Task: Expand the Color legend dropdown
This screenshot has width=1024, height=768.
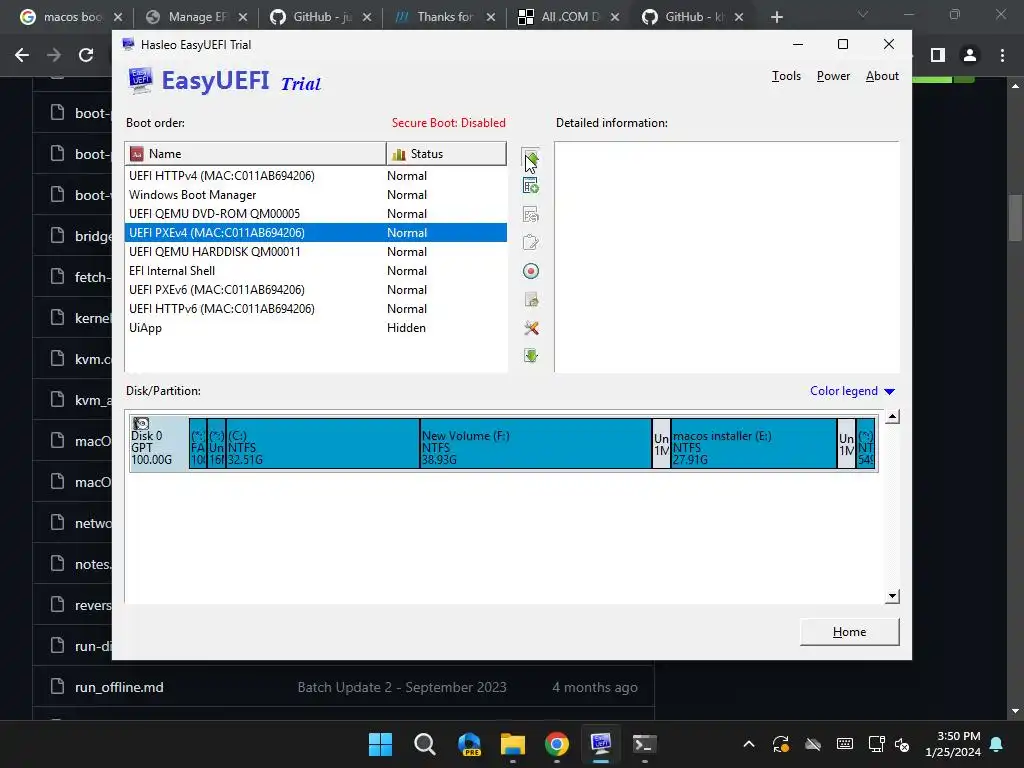Action: tap(852, 391)
